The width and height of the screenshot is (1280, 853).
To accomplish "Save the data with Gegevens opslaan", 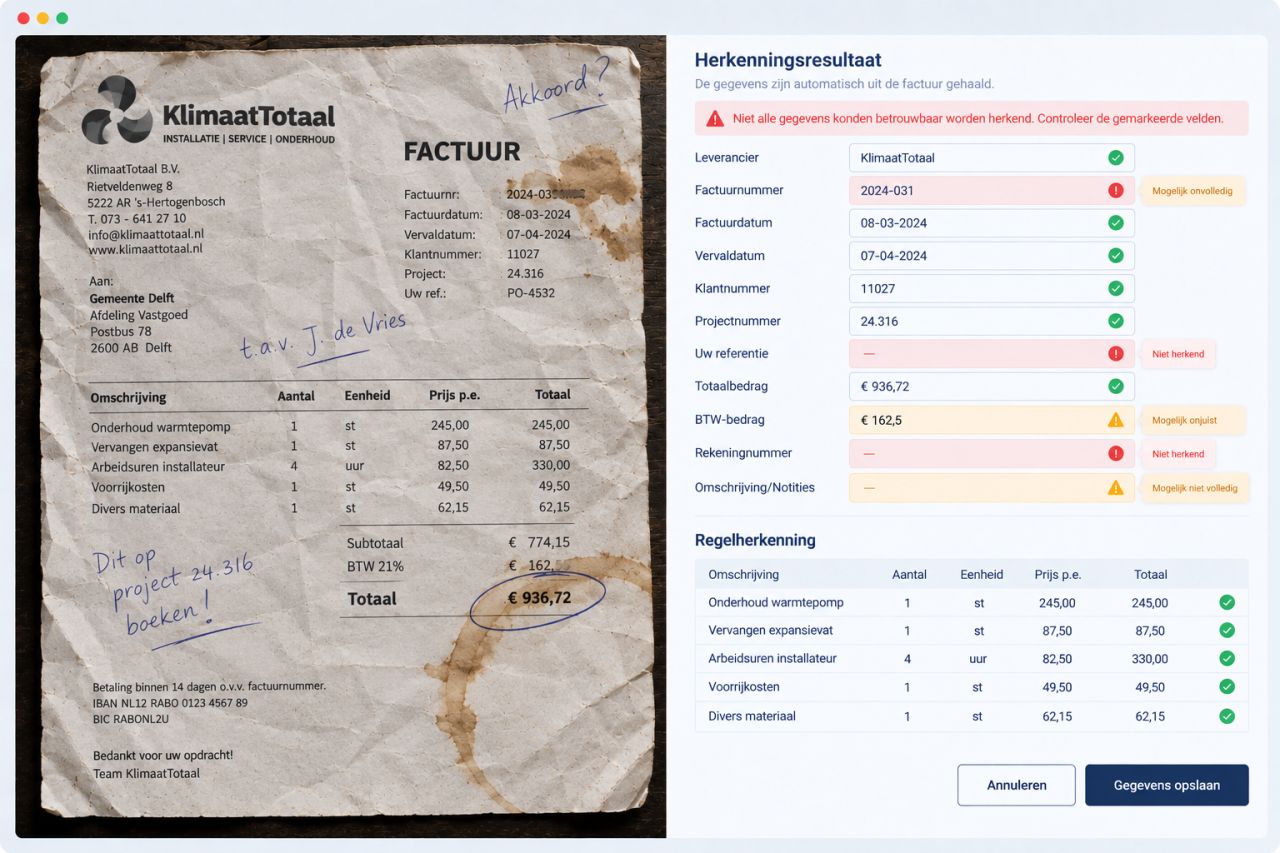I will [x=1167, y=785].
